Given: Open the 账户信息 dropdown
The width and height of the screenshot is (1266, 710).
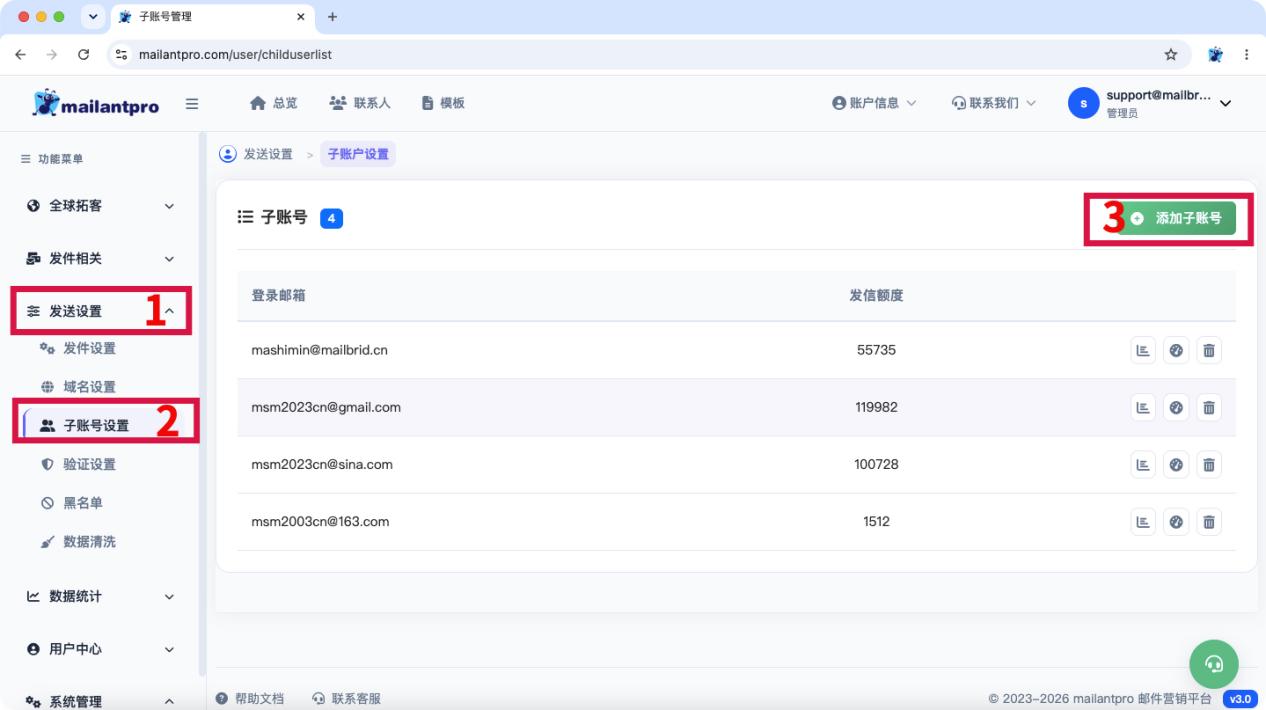Looking at the screenshot, I should click(x=874, y=103).
